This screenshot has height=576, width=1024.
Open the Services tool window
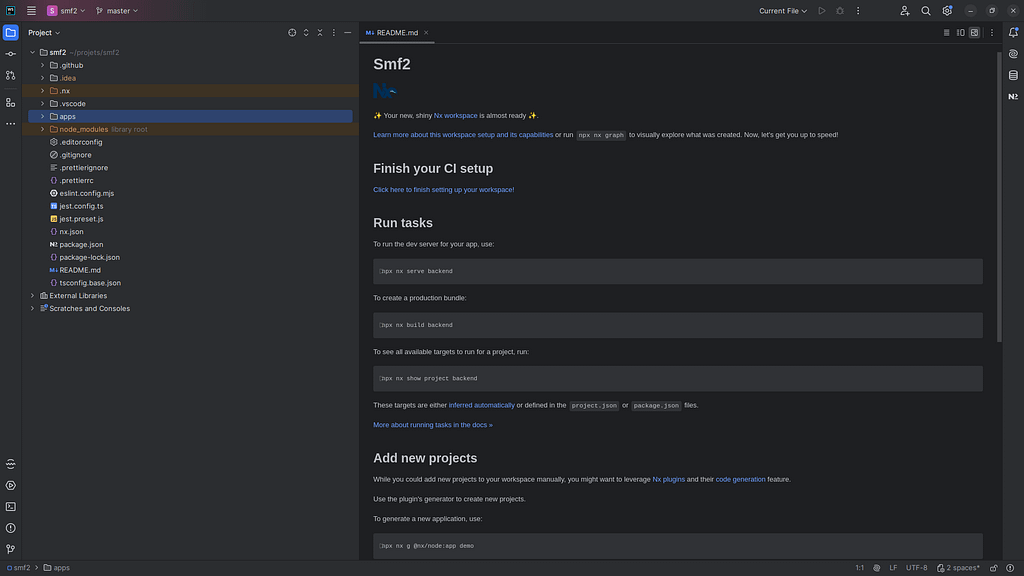tap(10, 485)
